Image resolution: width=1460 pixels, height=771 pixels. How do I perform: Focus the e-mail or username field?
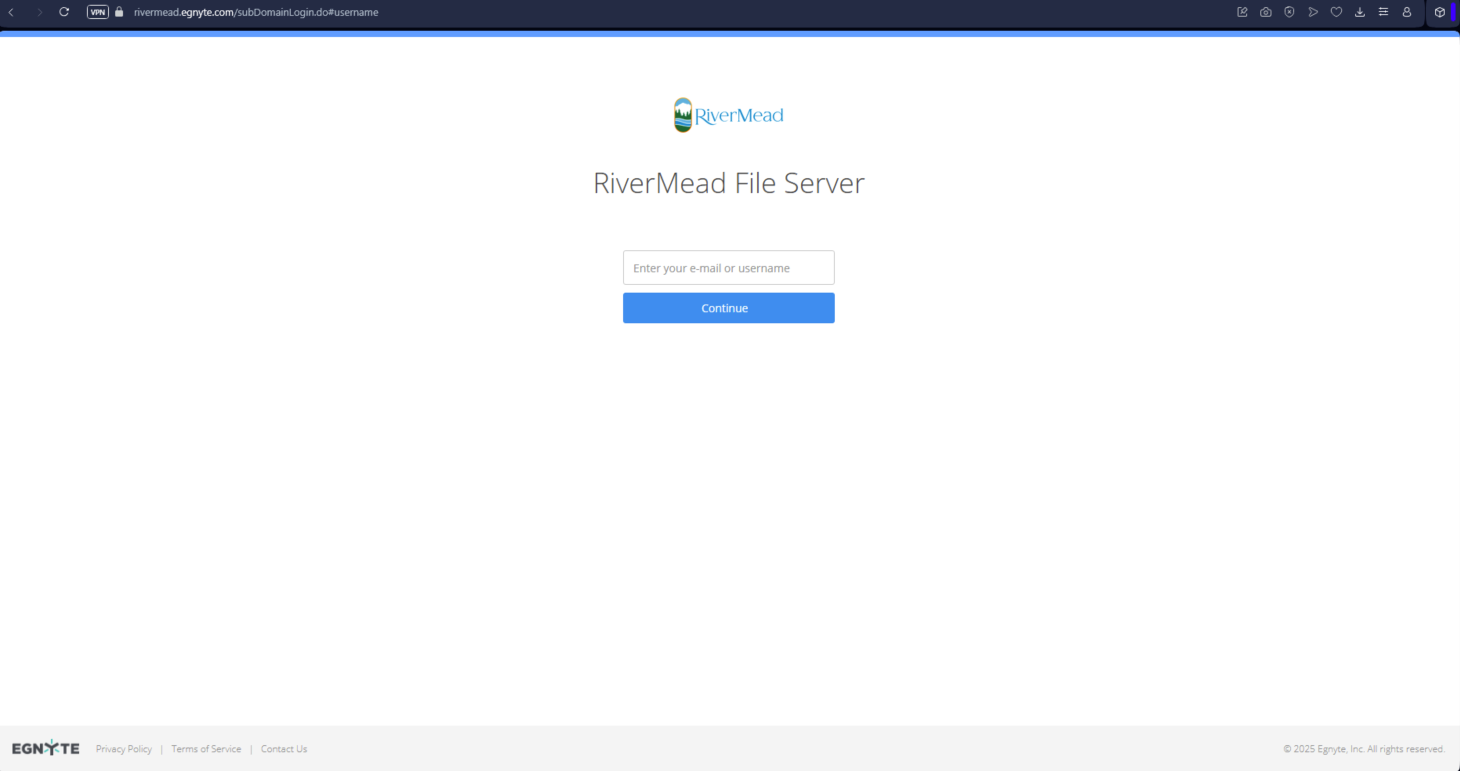pos(729,268)
